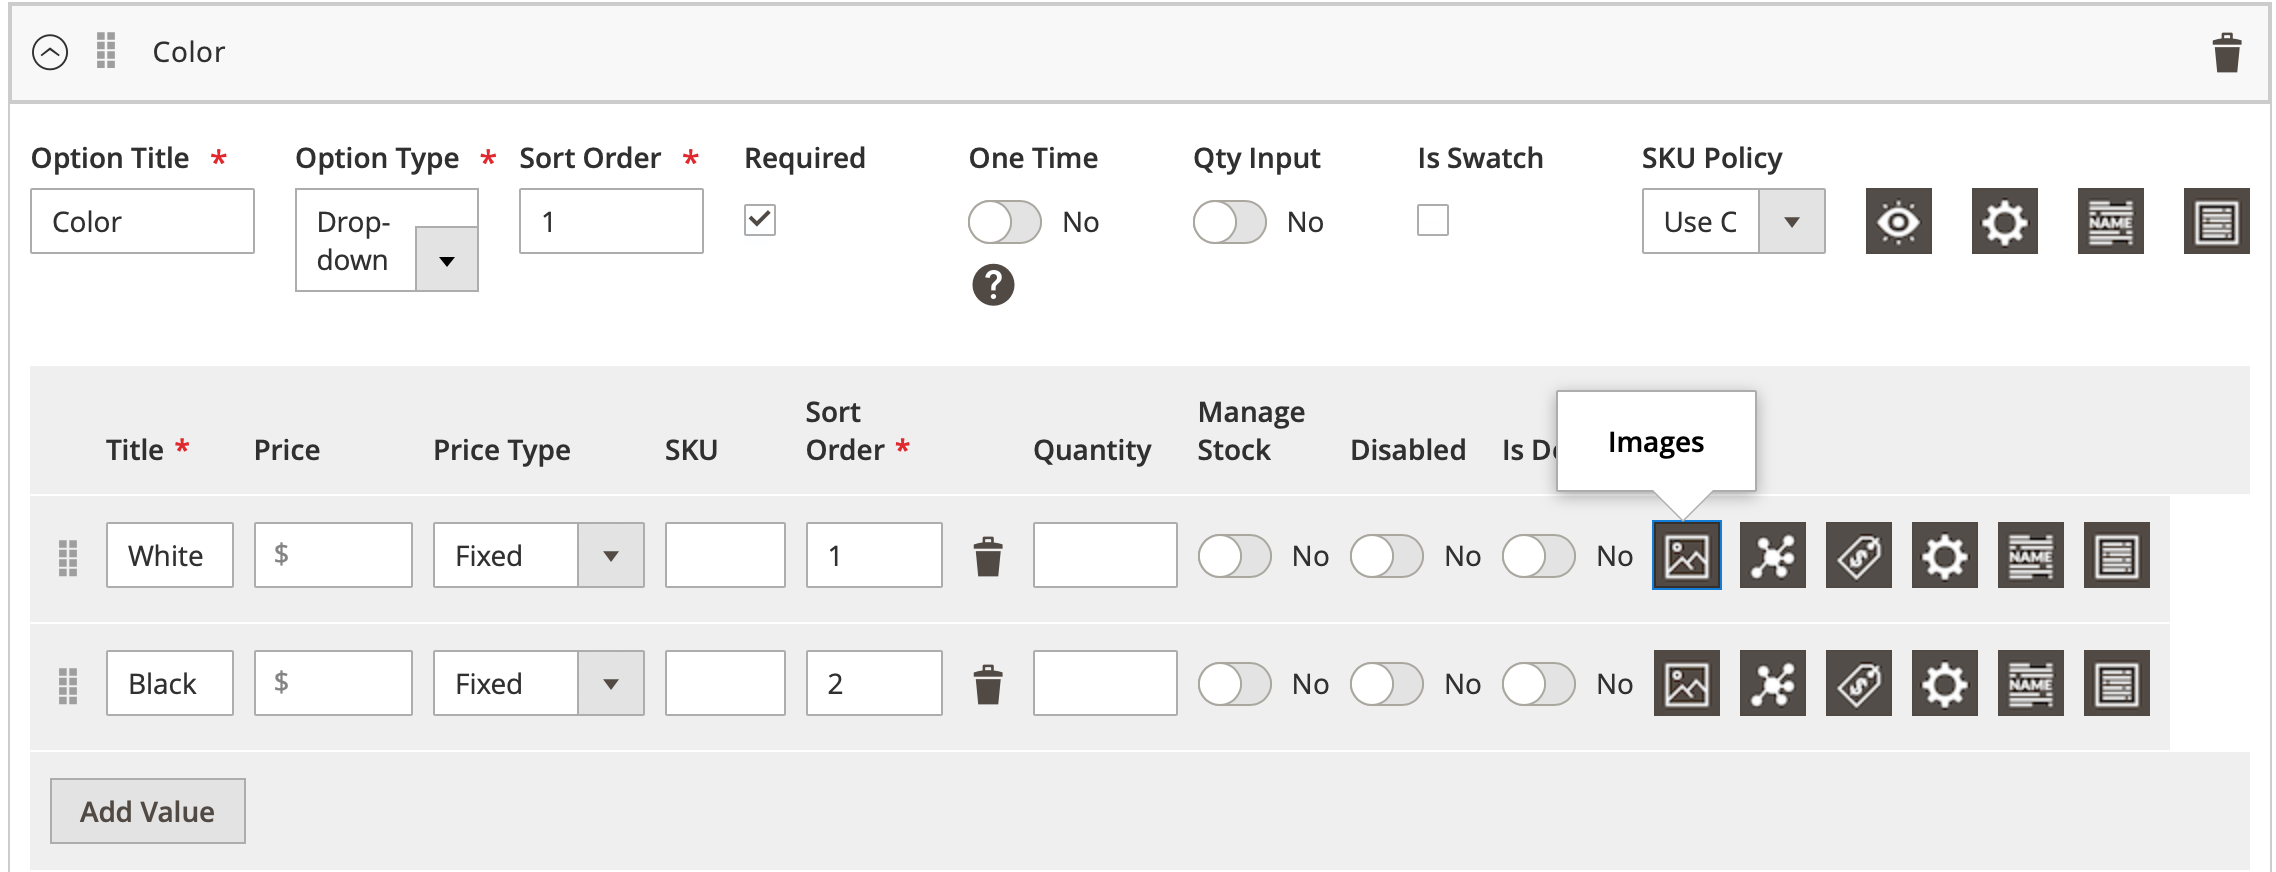Open dependency icon for White value
Image resolution: width=2276 pixels, height=872 pixels.
(x=1773, y=555)
